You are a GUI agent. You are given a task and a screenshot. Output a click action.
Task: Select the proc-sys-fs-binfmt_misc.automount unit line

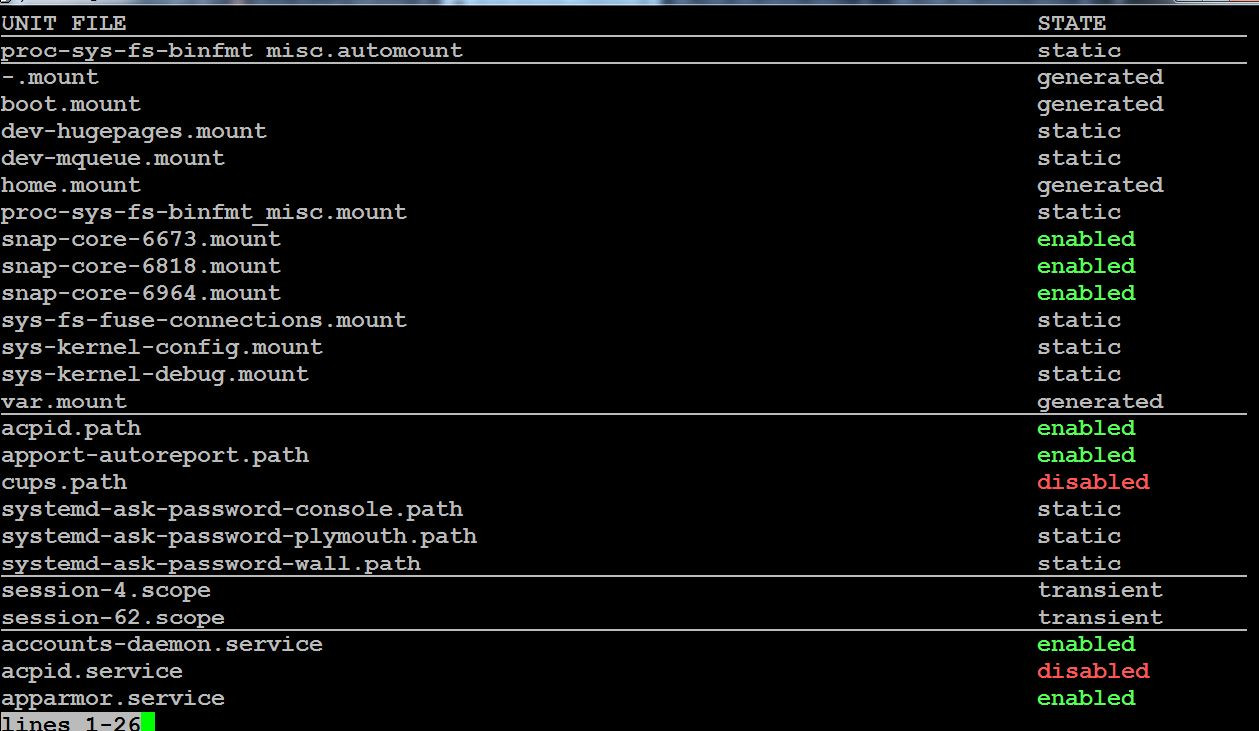(232, 50)
